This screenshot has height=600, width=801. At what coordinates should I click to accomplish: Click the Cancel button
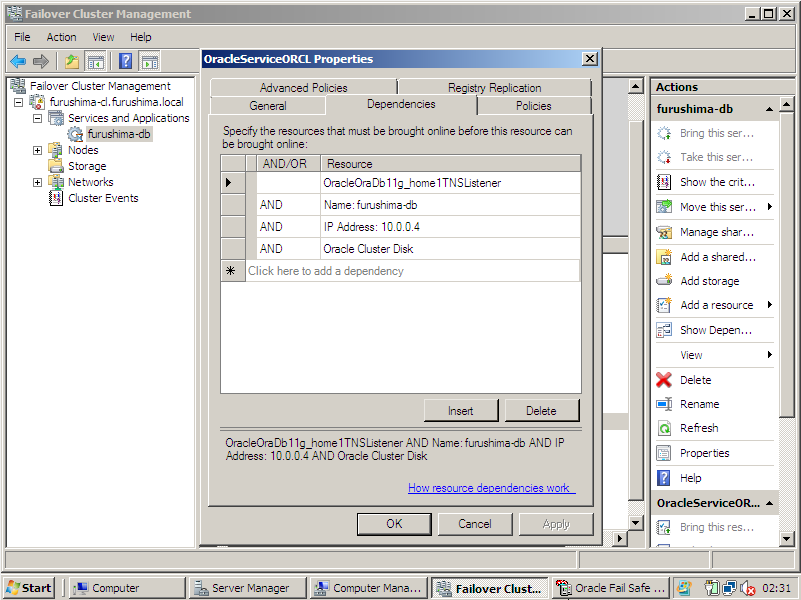(475, 524)
